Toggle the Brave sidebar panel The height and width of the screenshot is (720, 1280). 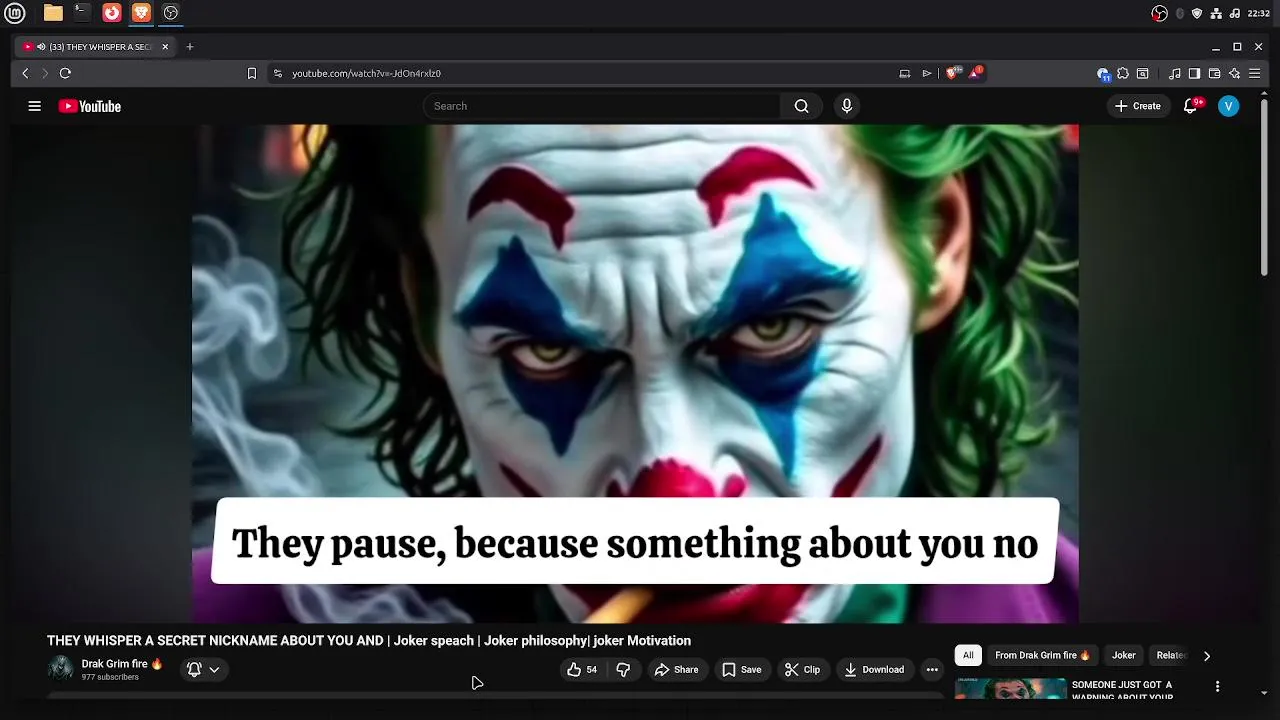click(x=1194, y=73)
